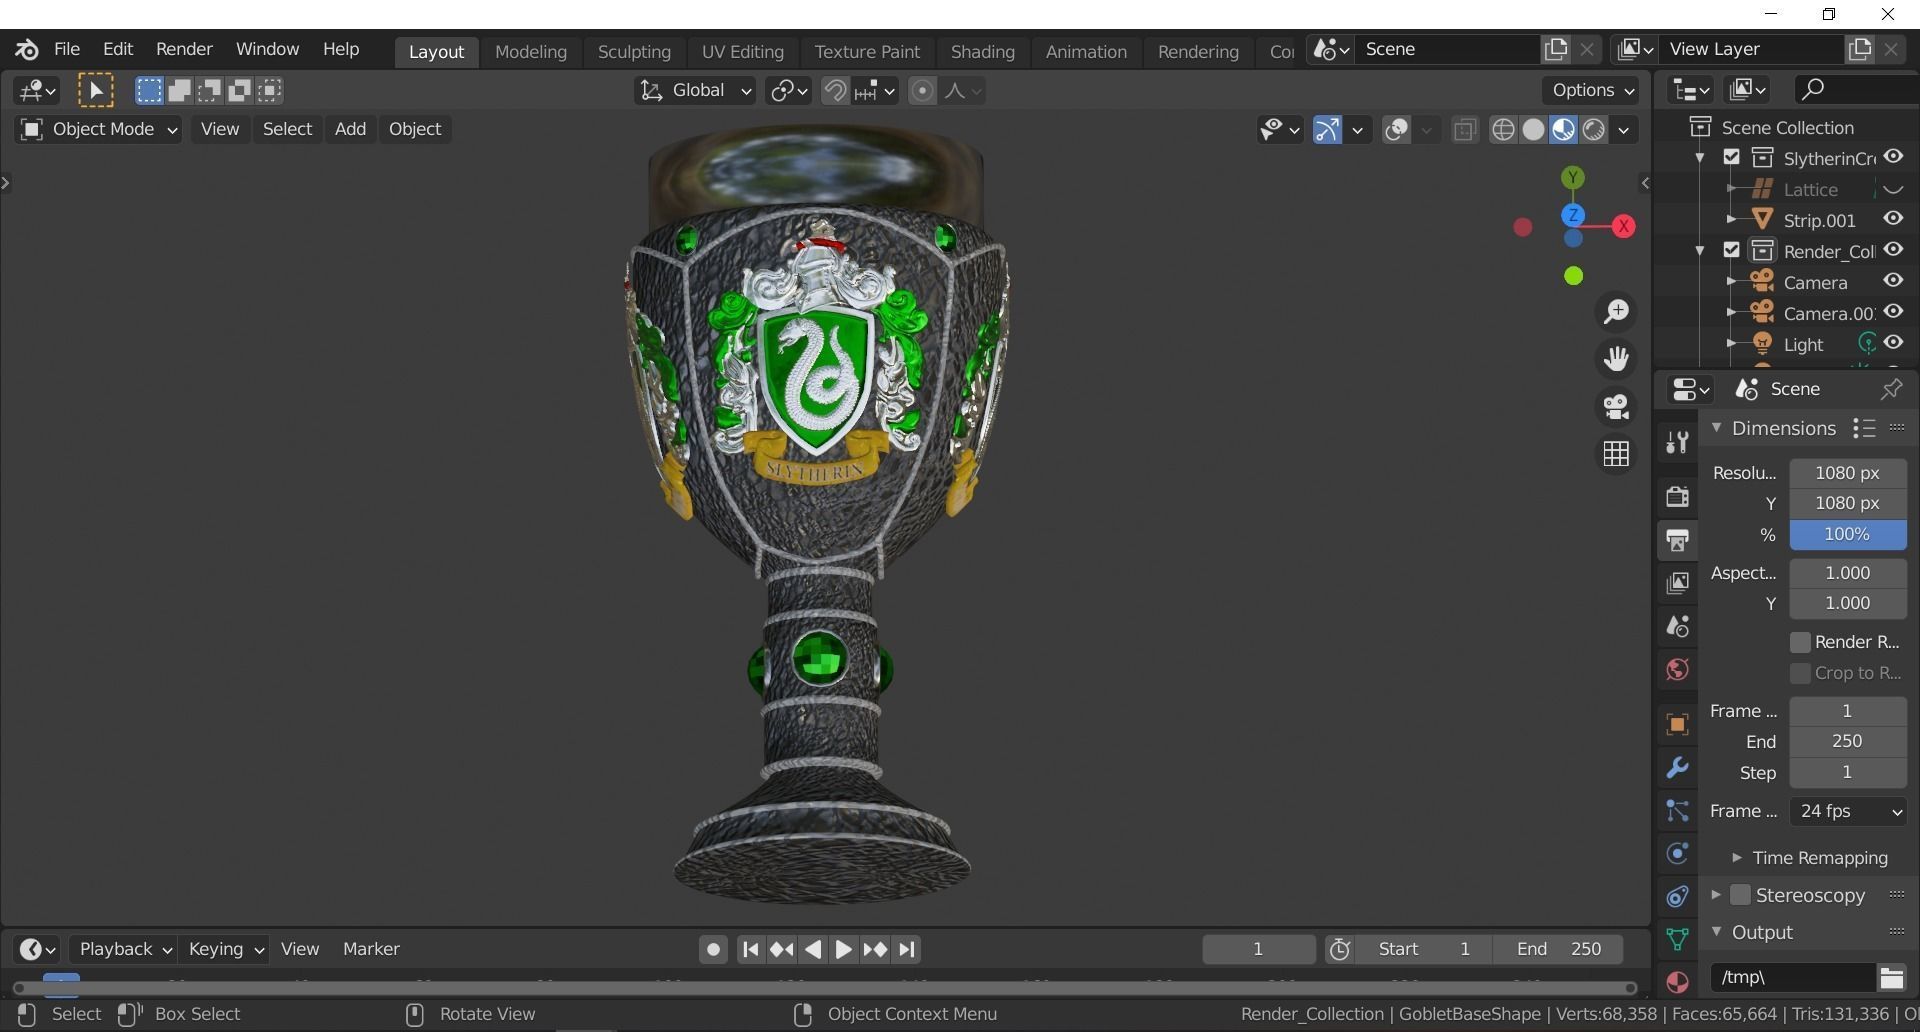Open Object Mode dropdown

[x=98, y=130]
